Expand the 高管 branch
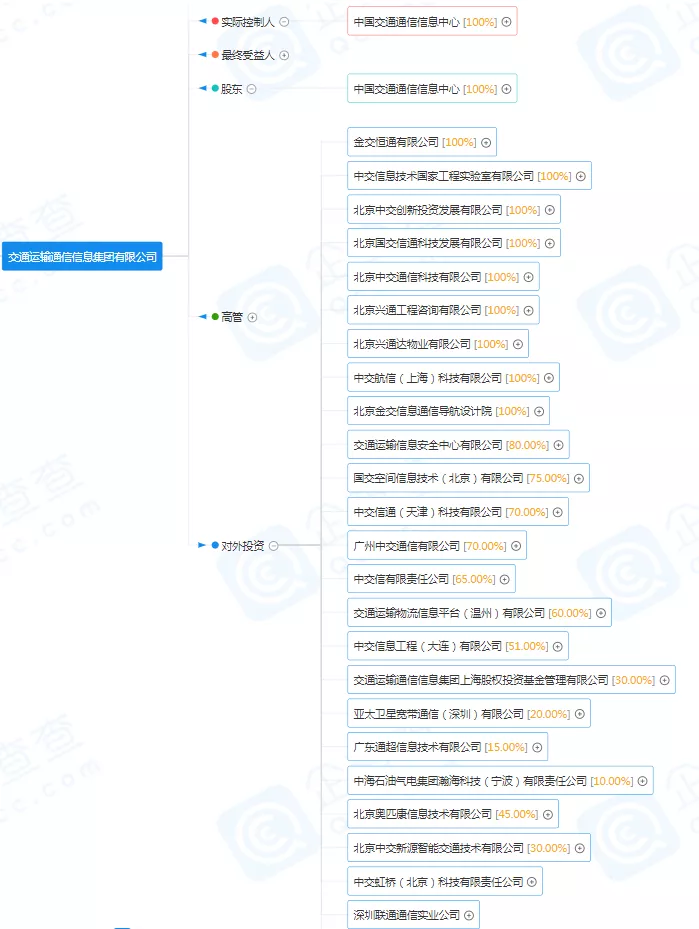 point(252,317)
